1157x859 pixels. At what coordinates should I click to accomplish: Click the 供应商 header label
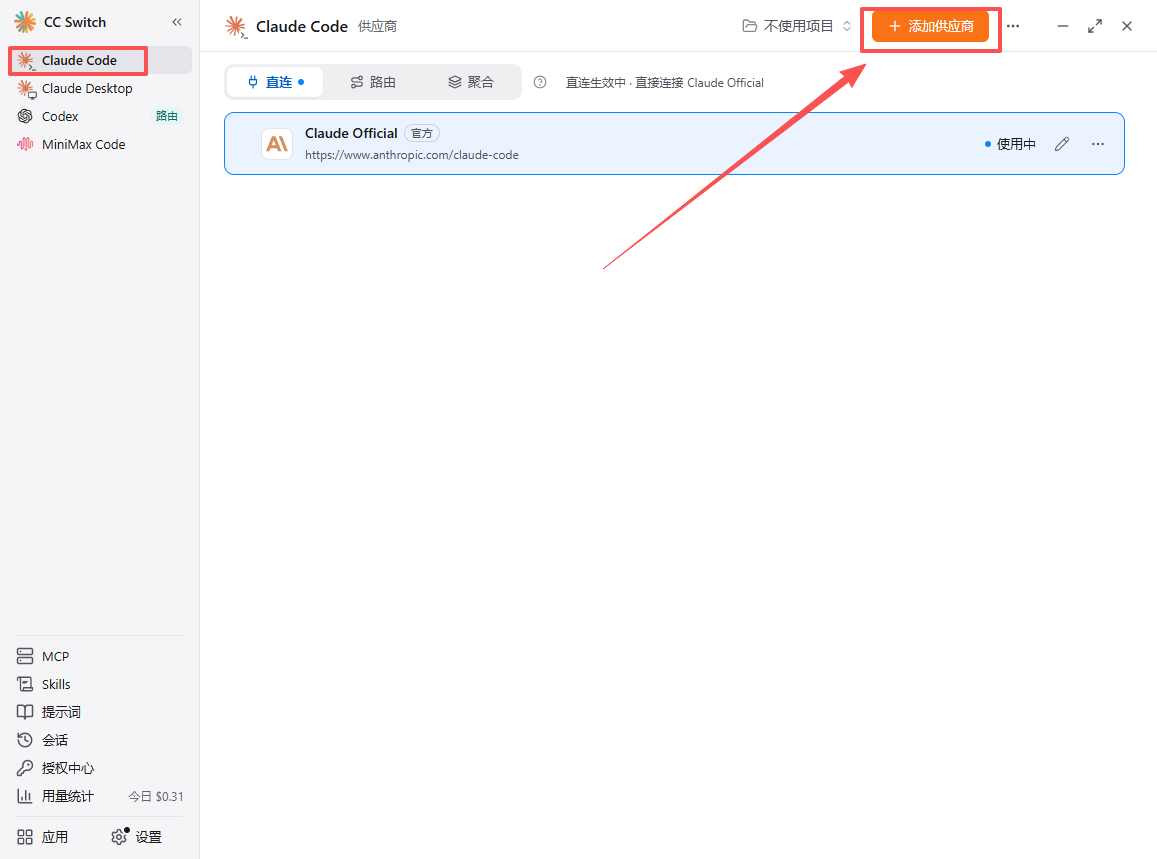tap(378, 27)
